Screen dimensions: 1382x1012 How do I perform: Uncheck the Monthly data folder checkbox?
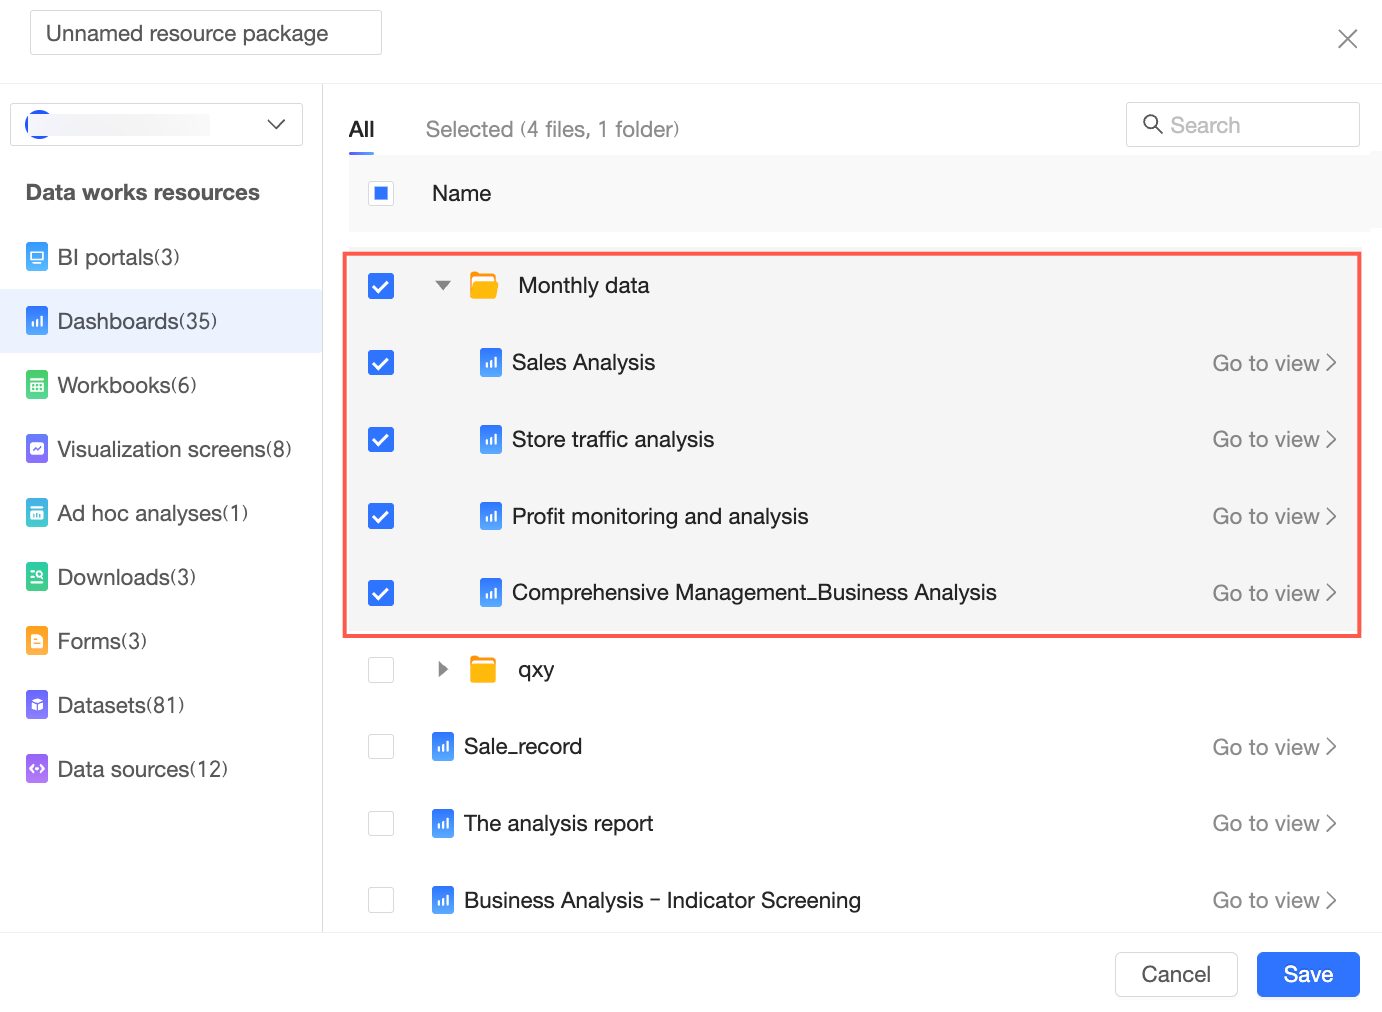click(381, 286)
